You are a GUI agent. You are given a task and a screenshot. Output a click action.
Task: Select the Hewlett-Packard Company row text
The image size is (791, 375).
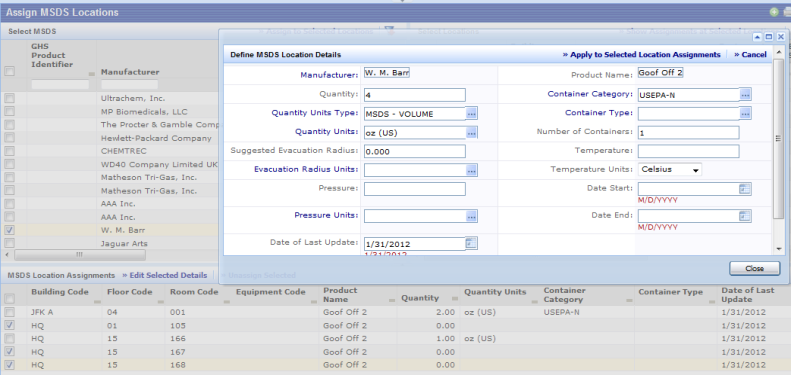point(156,138)
